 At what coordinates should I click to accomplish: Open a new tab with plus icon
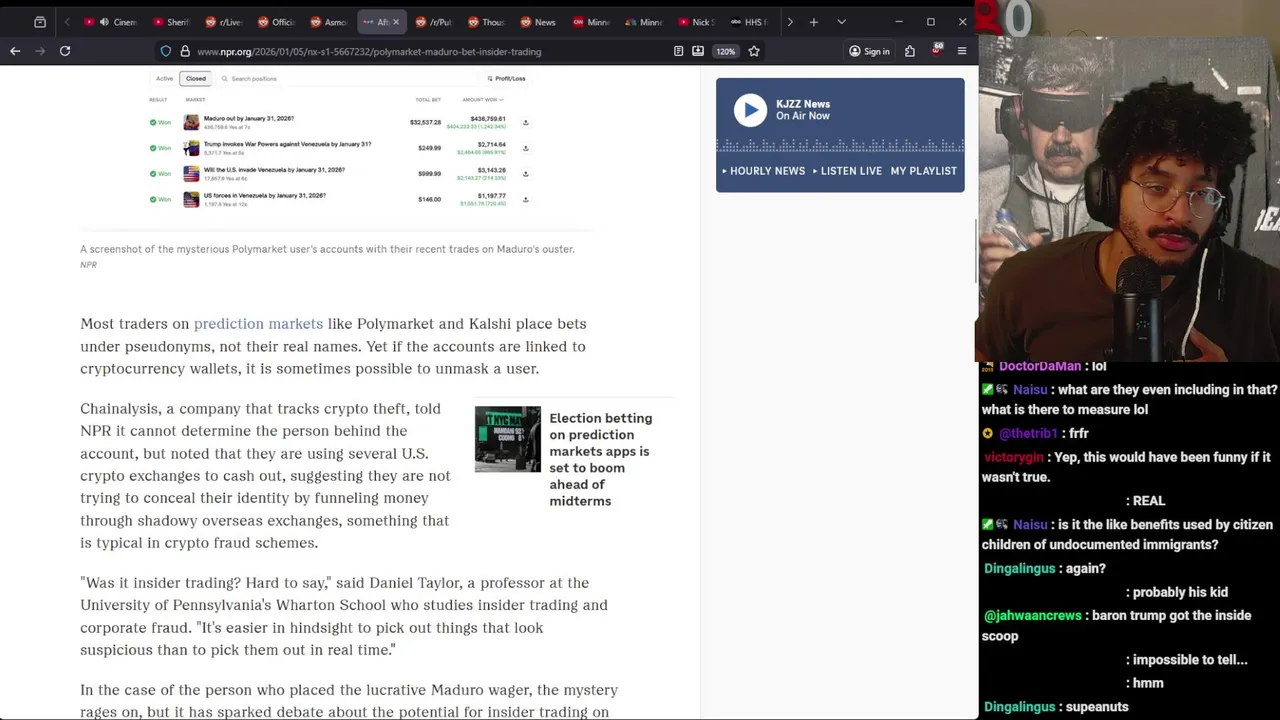point(814,22)
